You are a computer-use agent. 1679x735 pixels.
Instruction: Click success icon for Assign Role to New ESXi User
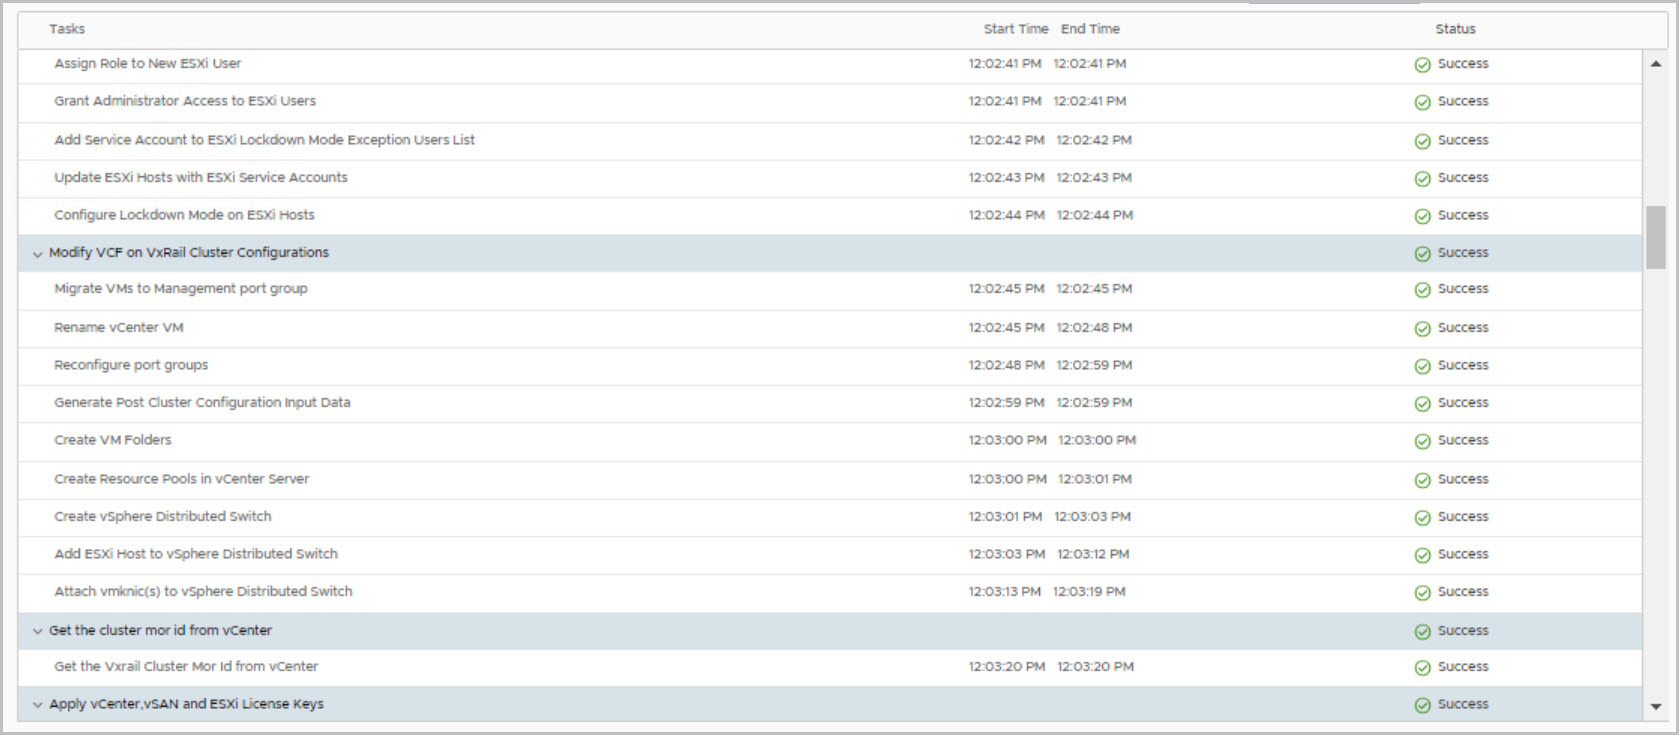pos(1422,64)
